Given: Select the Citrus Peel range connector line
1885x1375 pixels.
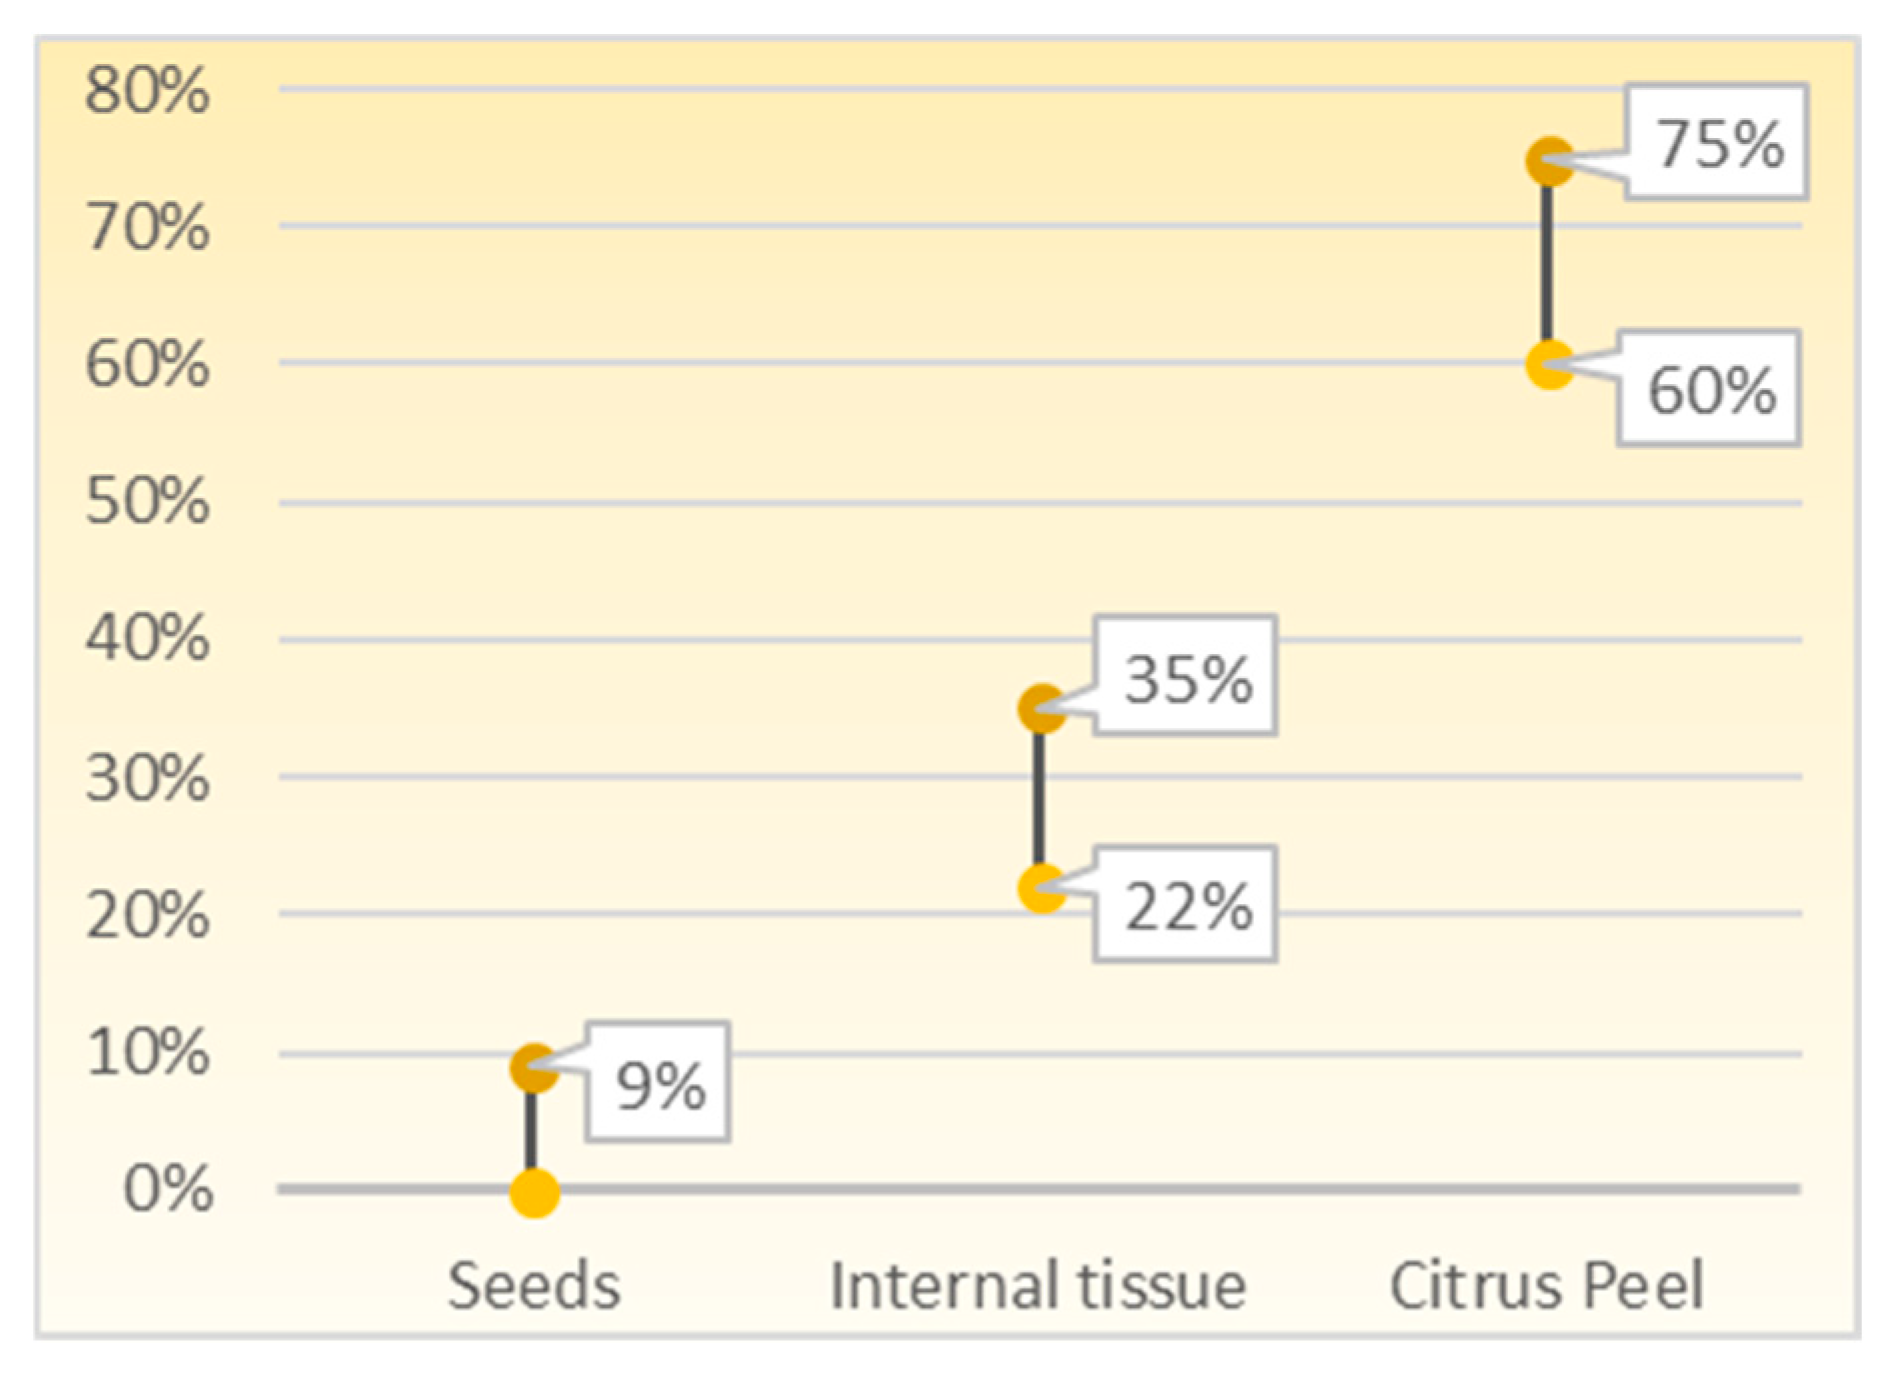Looking at the screenshot, I should click(x=1547, y=263).
